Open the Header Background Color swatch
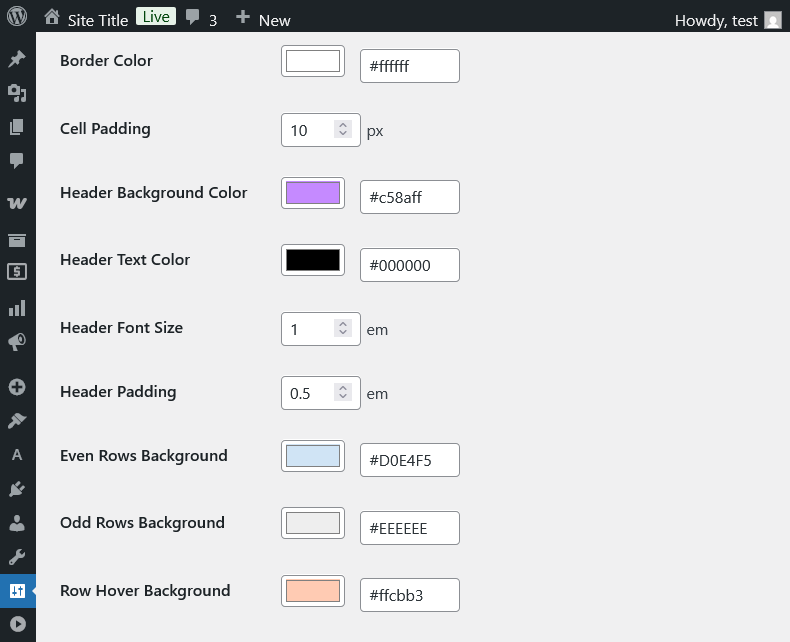Screen dimensions: 790x642 coord(313,194)
